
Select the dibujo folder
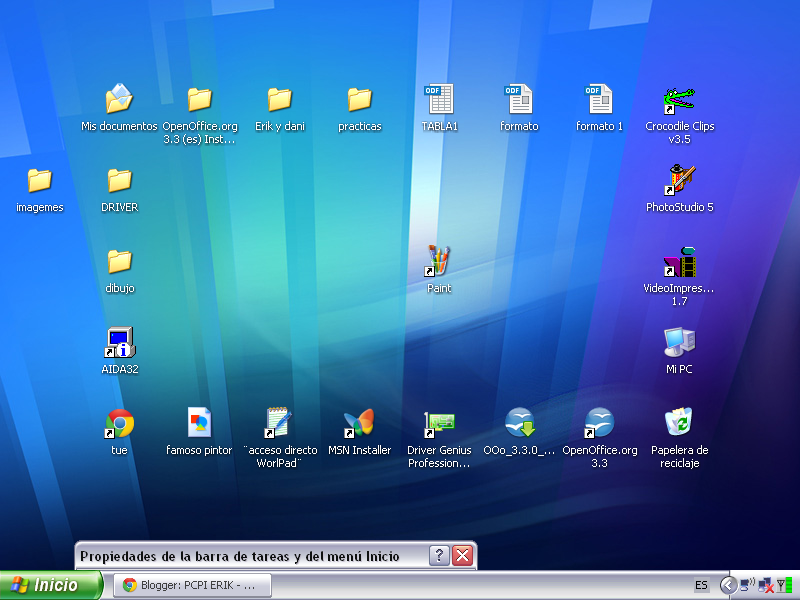(119, 261)
